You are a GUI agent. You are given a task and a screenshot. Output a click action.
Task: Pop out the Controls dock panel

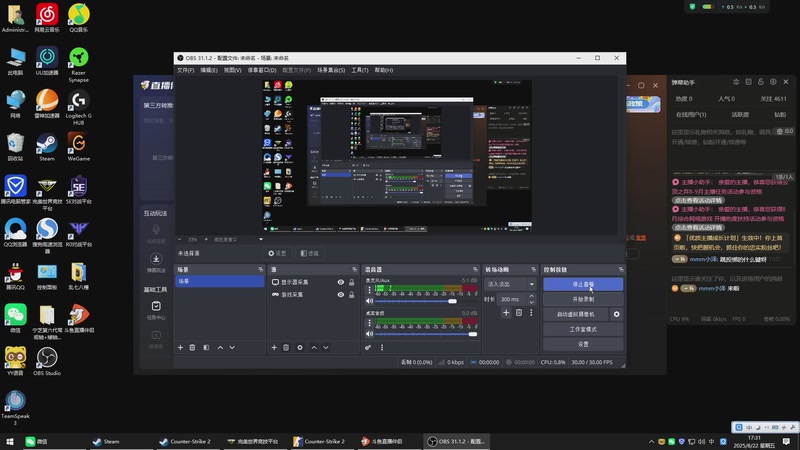point(621,269)
